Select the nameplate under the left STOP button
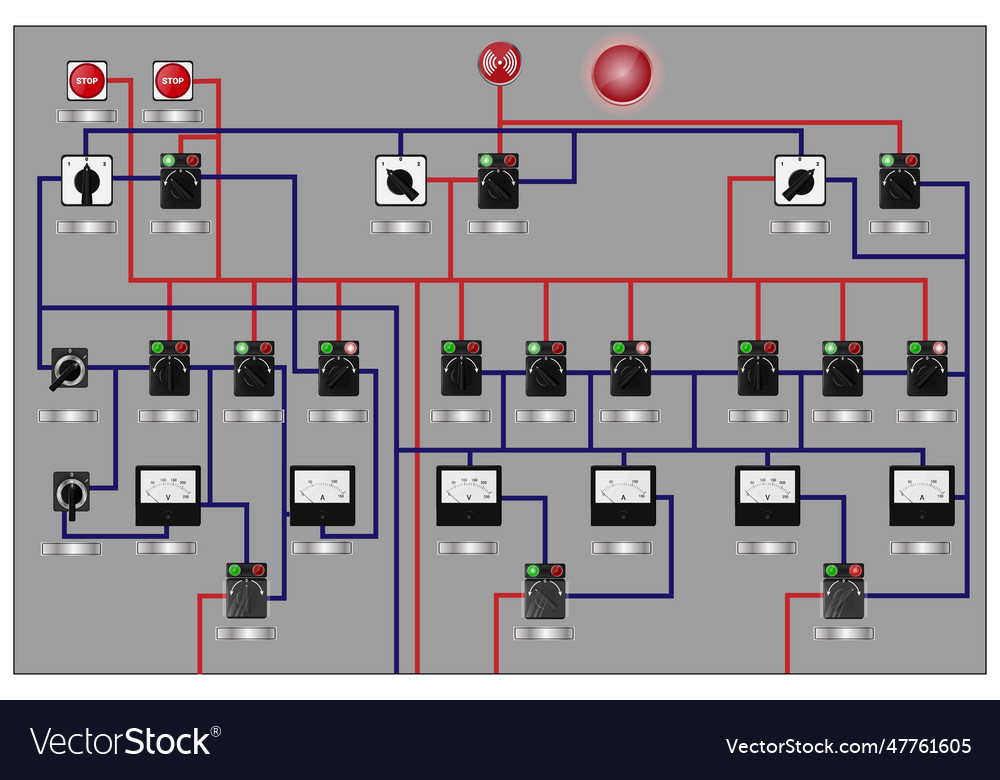 click(87, 115)
